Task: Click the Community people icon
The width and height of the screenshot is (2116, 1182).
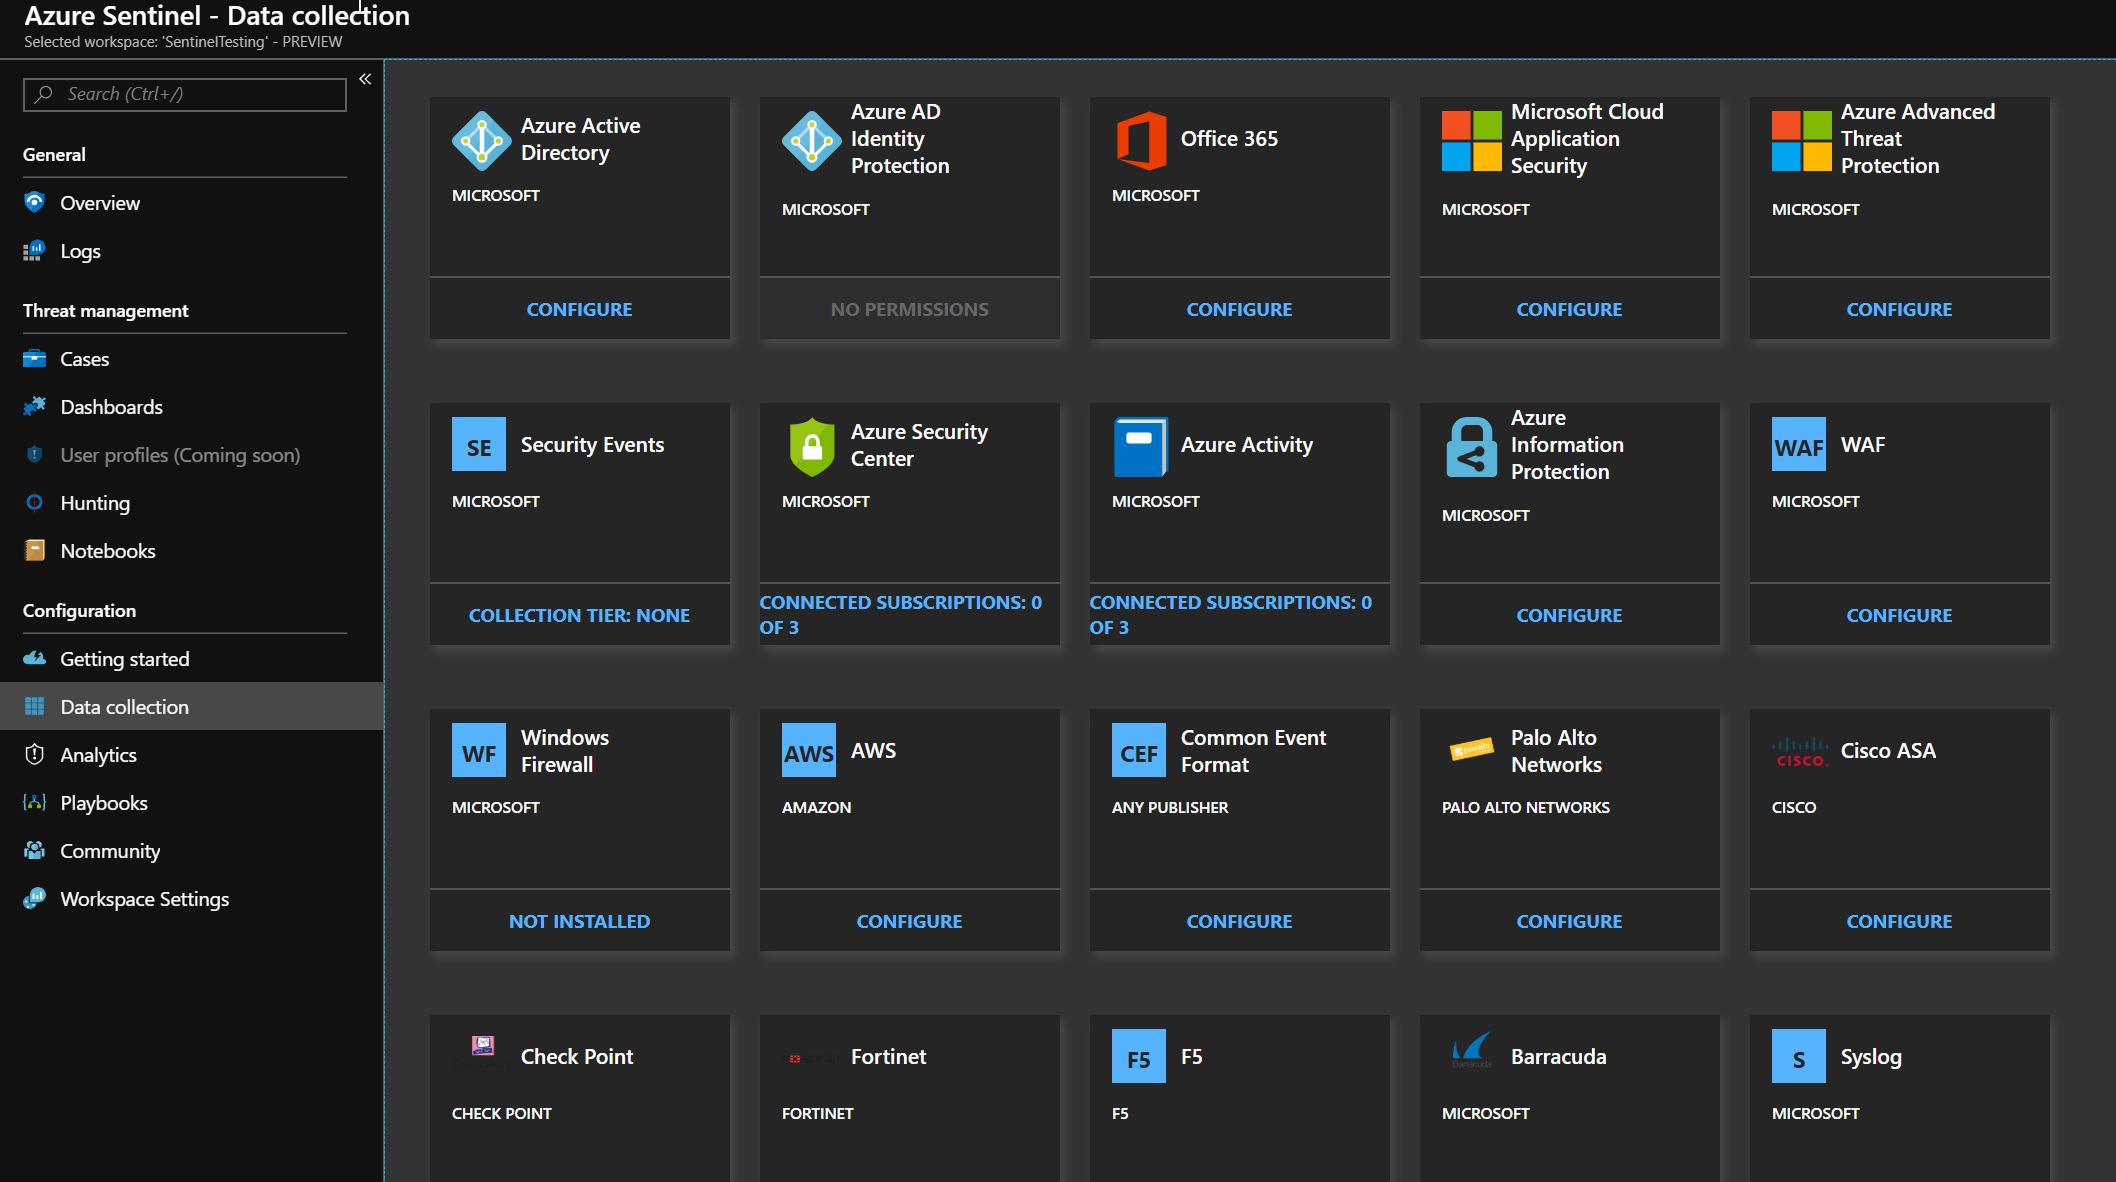Action: (x=35, y=850)
